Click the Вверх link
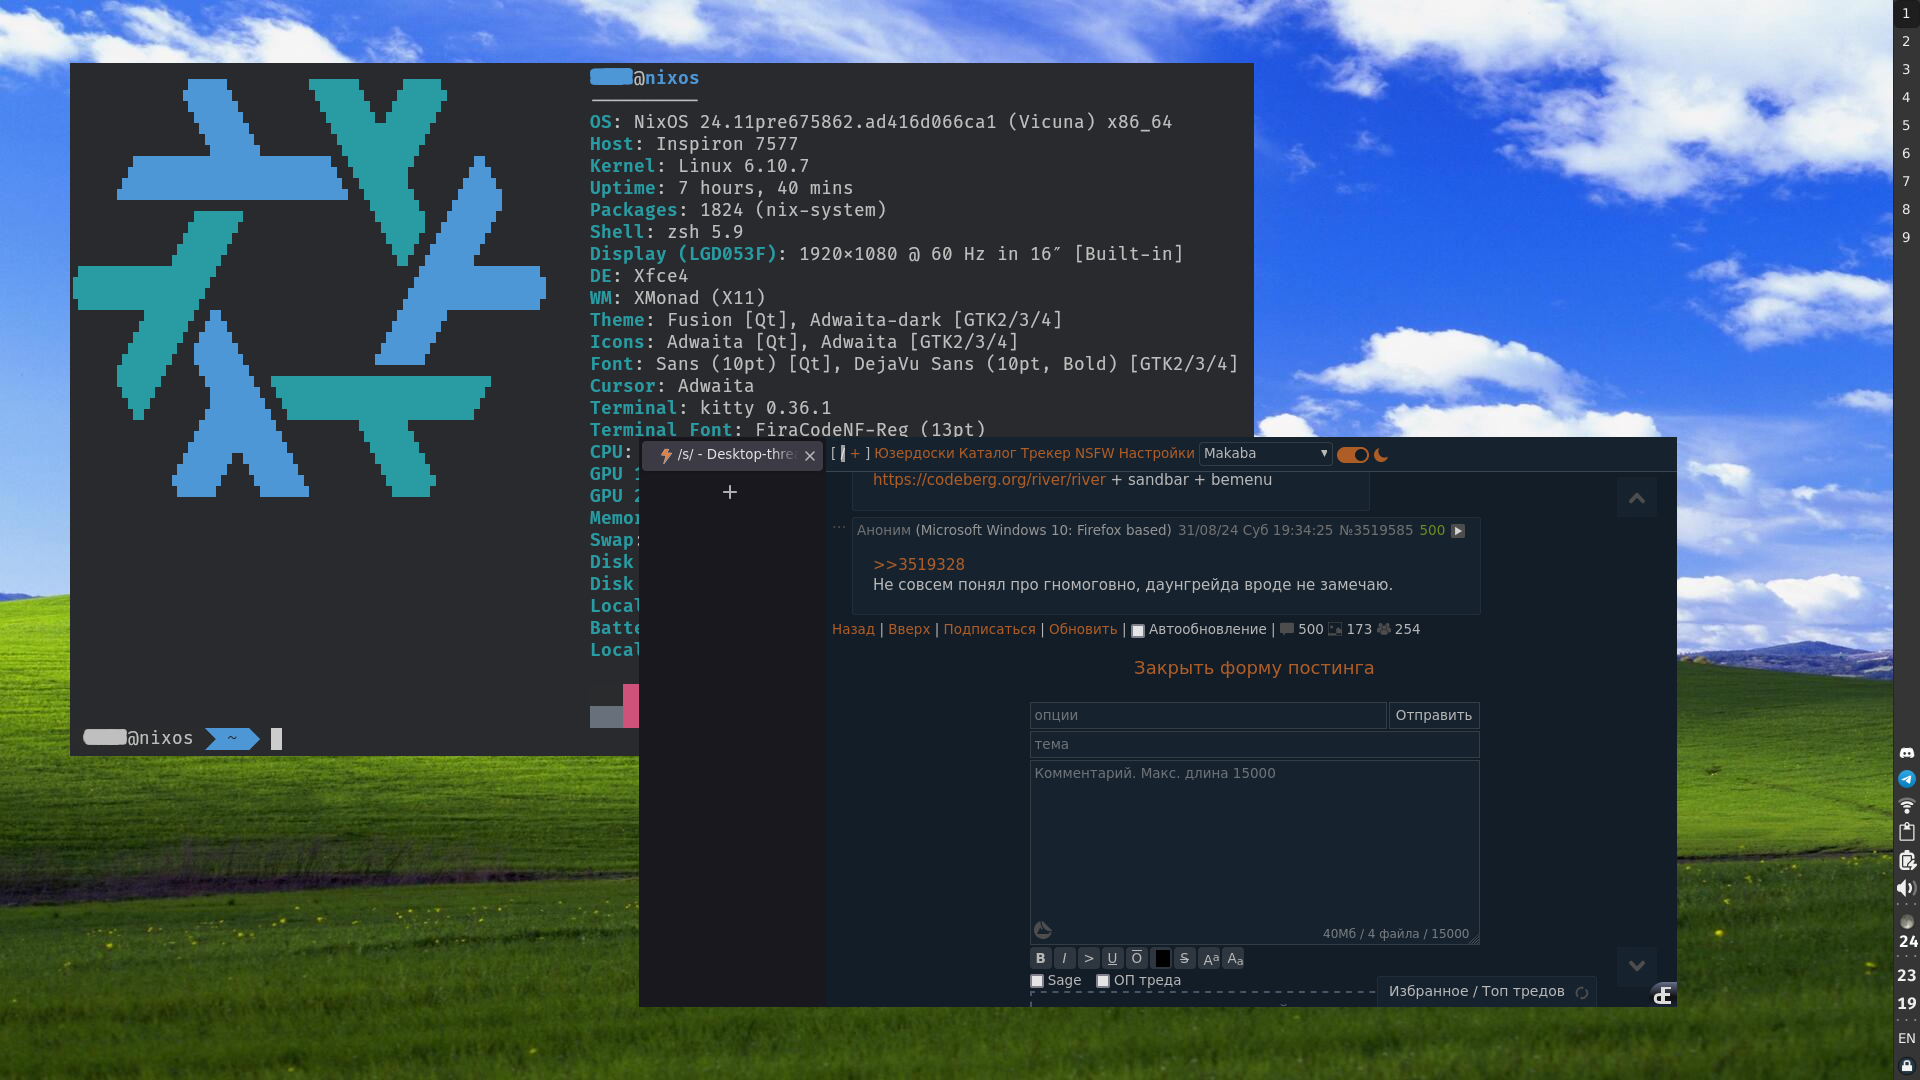 [909, 629]
